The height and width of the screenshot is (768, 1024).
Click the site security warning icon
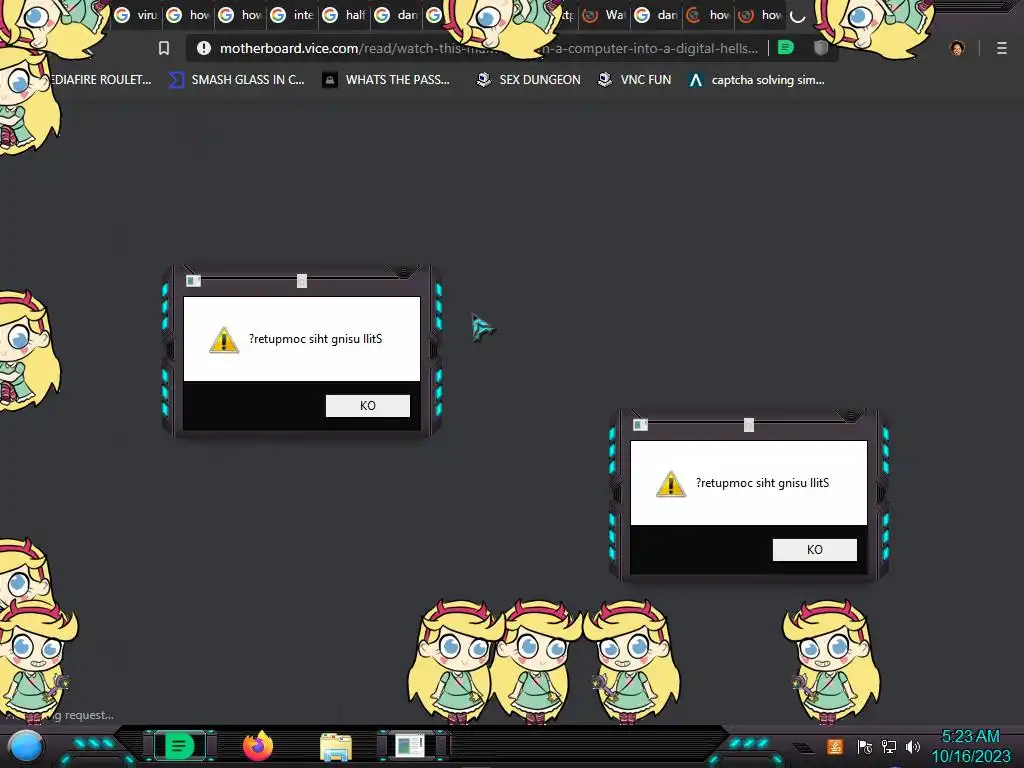tap(204, 48)
